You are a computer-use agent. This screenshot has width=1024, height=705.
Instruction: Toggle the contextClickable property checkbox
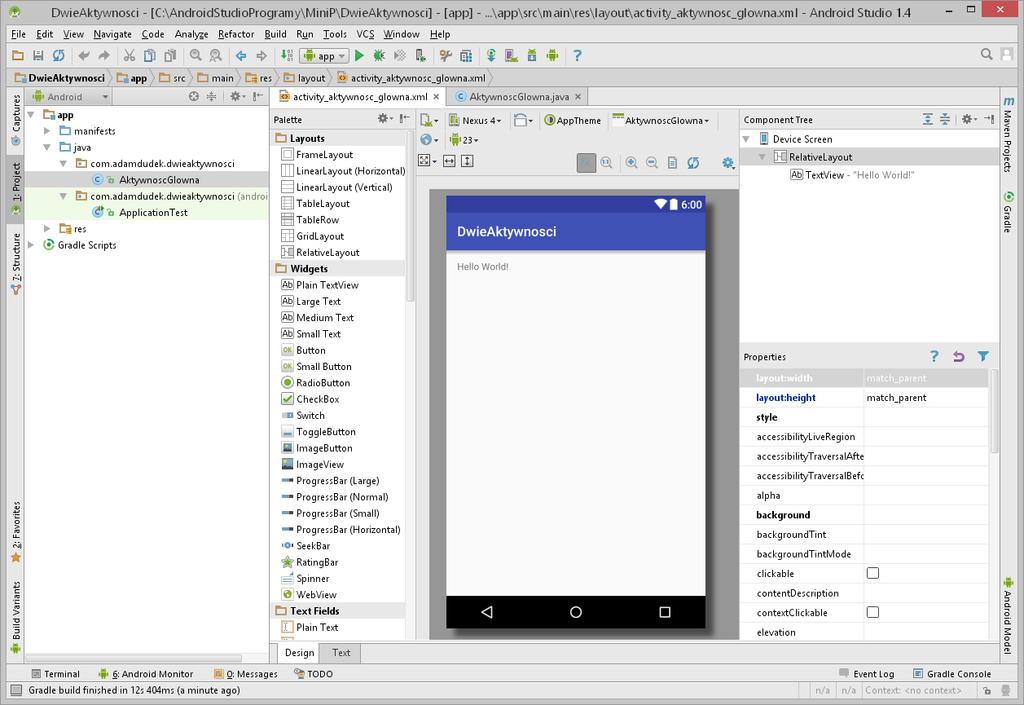click(872, 612)
